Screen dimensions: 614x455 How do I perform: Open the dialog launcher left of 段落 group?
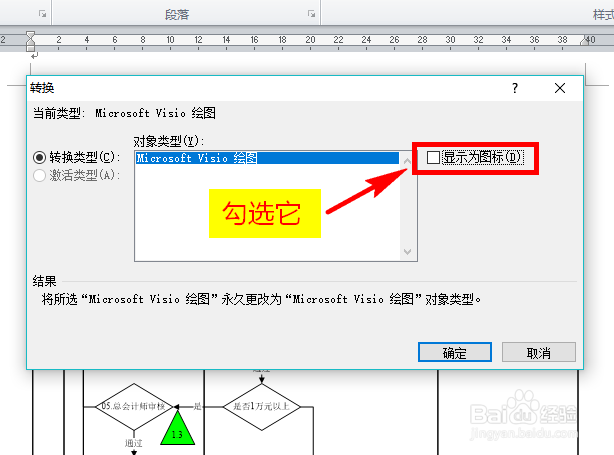click(x=42, y=14)
